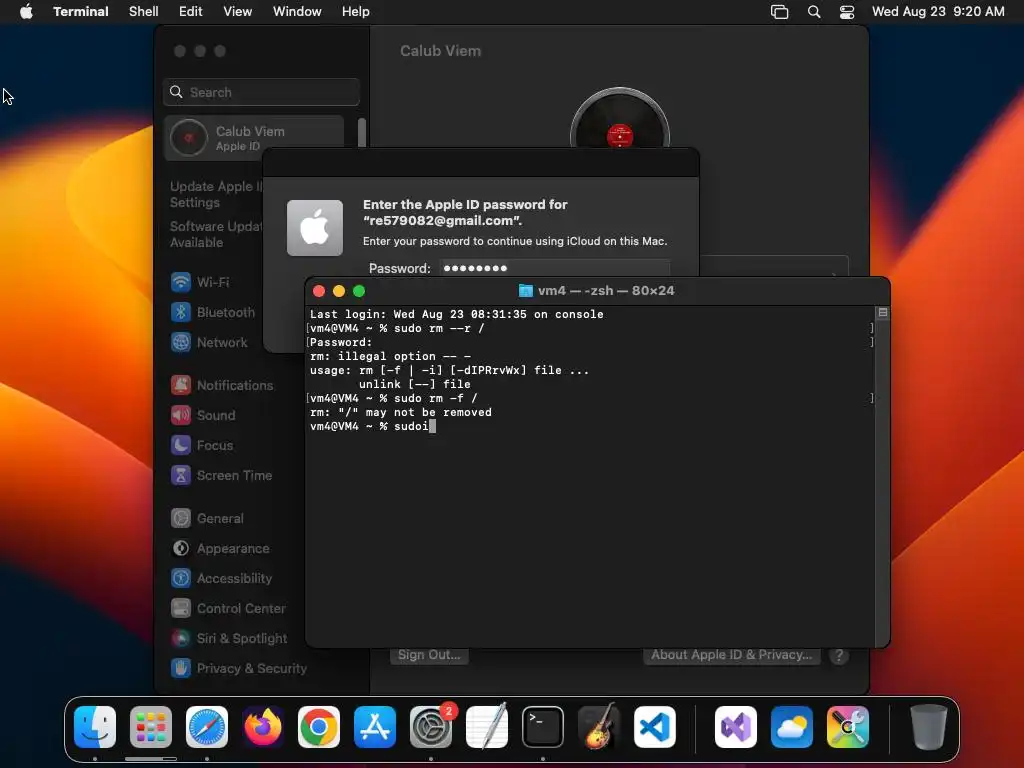Open purple Visual Studio app in dock
Image resolution: width=1024 pixels, height=768 pixels.
point(736,727)
